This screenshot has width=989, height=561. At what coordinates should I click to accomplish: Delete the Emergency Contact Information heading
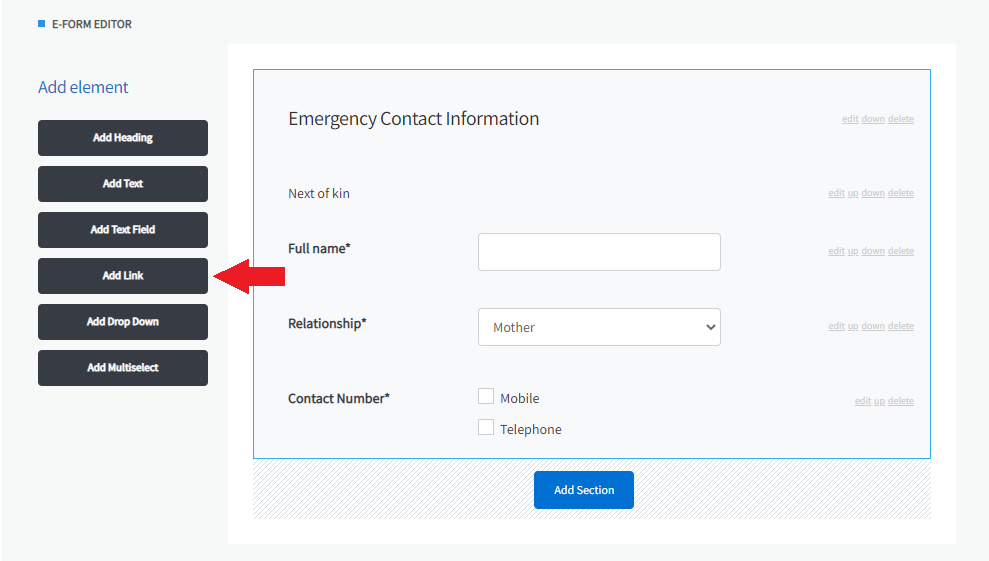(901, 120)
